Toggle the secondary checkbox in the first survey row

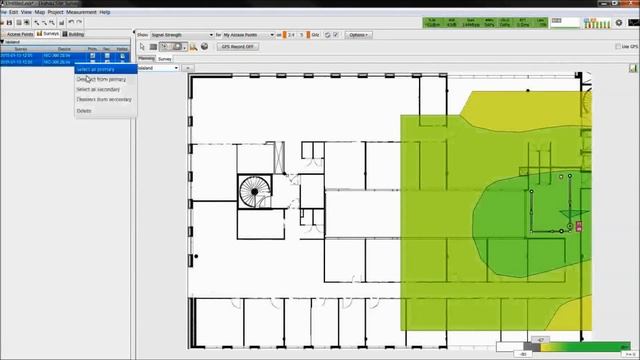click(x=107, y=56)
